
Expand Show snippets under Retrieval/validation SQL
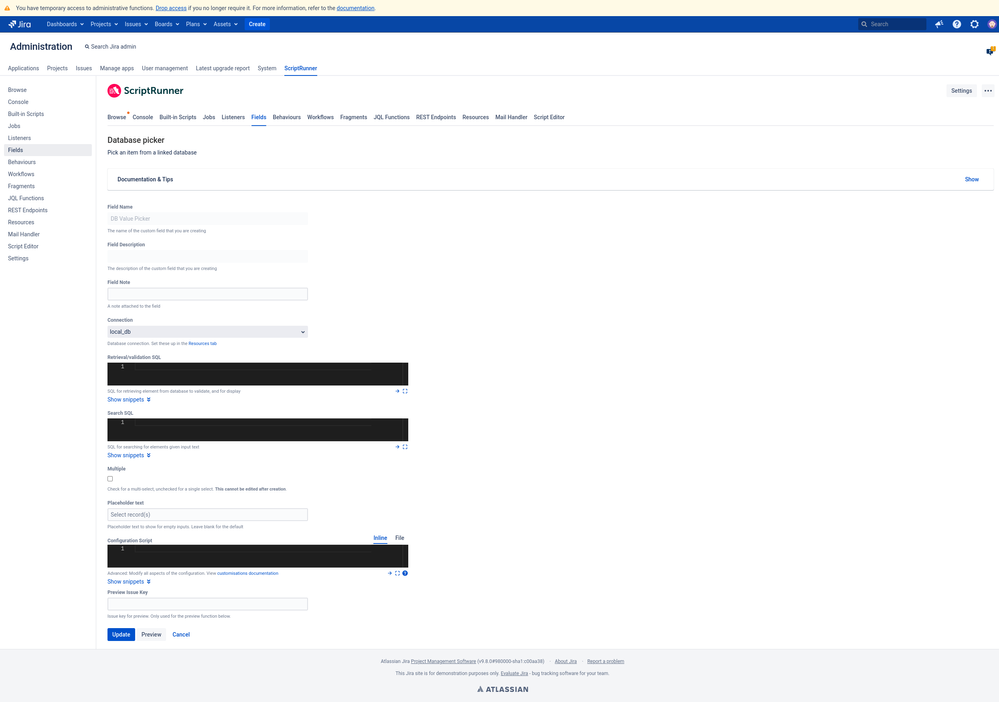point(129,400)
